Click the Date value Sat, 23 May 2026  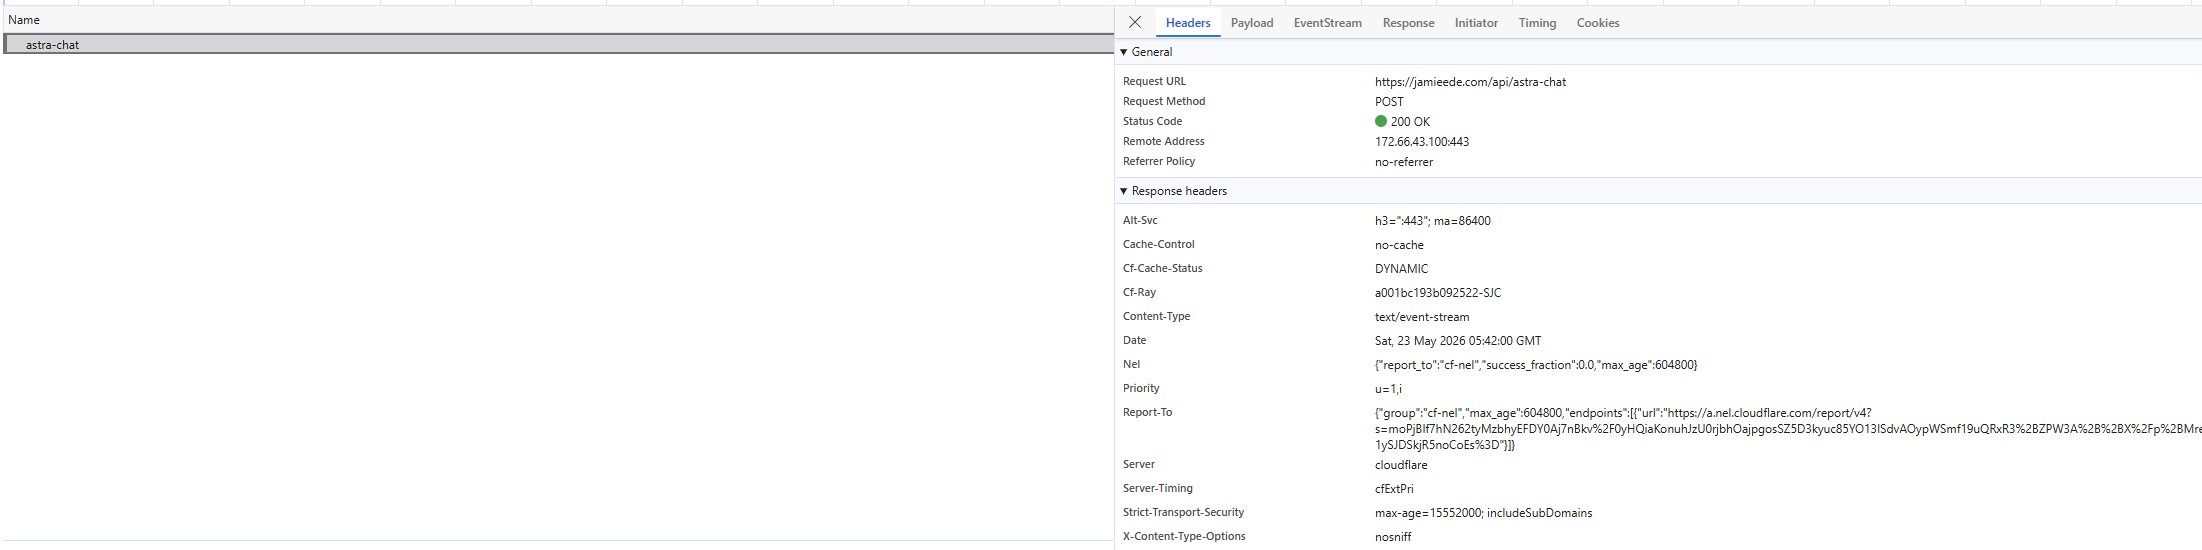click(x=1458, y=341)
